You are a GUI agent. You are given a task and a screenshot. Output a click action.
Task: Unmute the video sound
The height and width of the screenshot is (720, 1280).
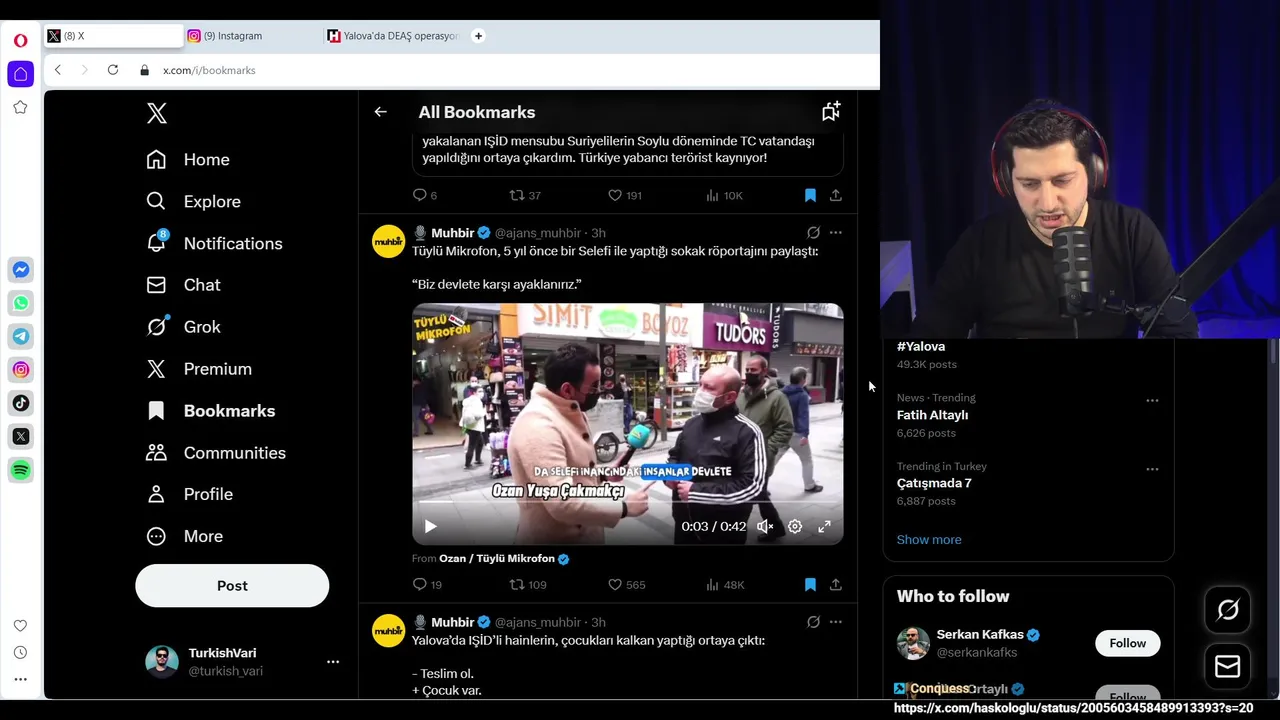click(x=765, y=526)
